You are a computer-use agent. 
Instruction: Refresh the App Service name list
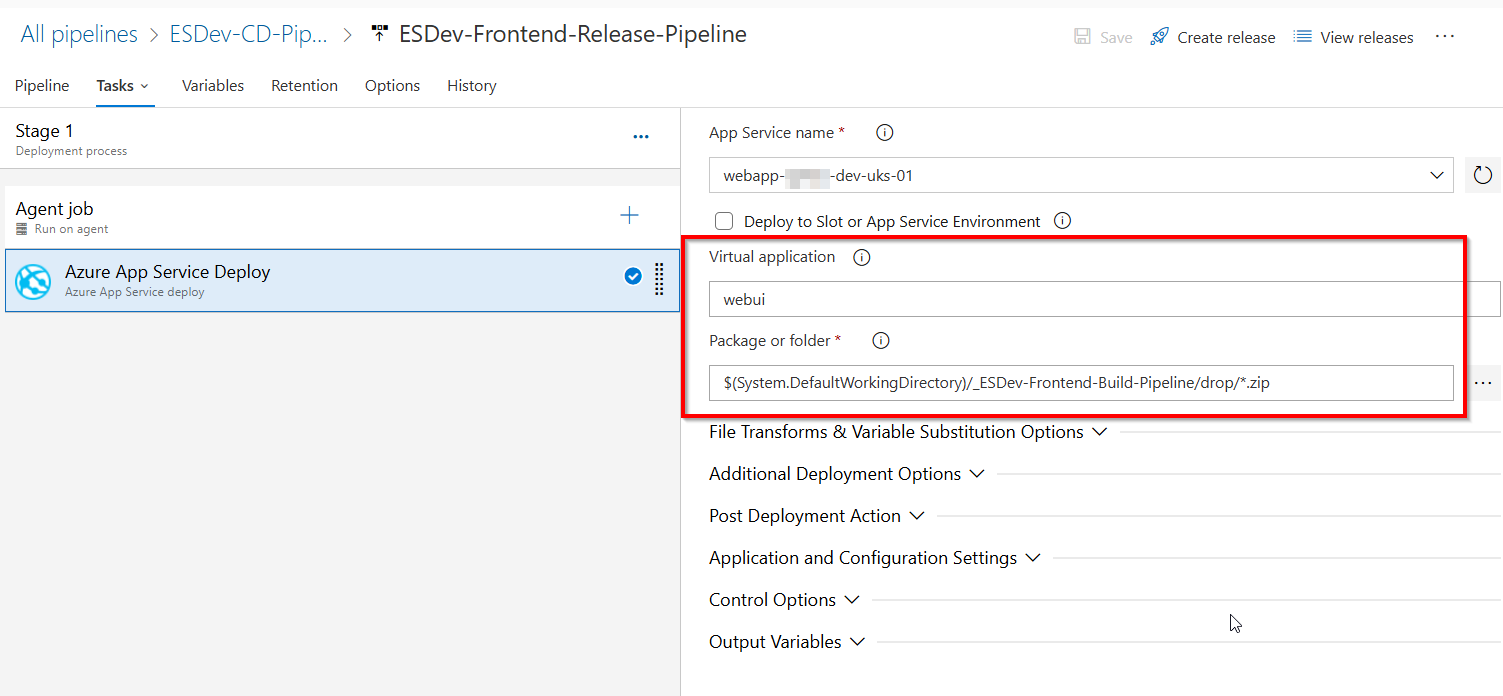pyautogui.click(x=1483, y=176)
